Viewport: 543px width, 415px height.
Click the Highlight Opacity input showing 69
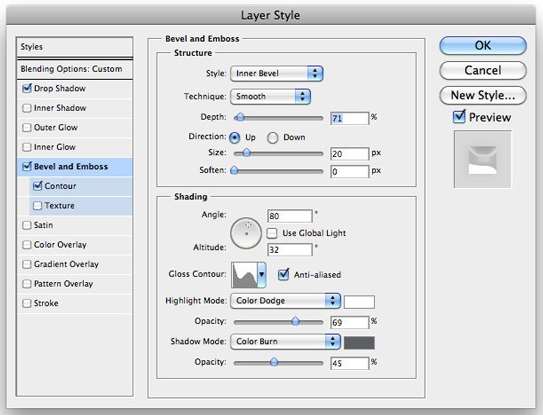tap(349, 323)
